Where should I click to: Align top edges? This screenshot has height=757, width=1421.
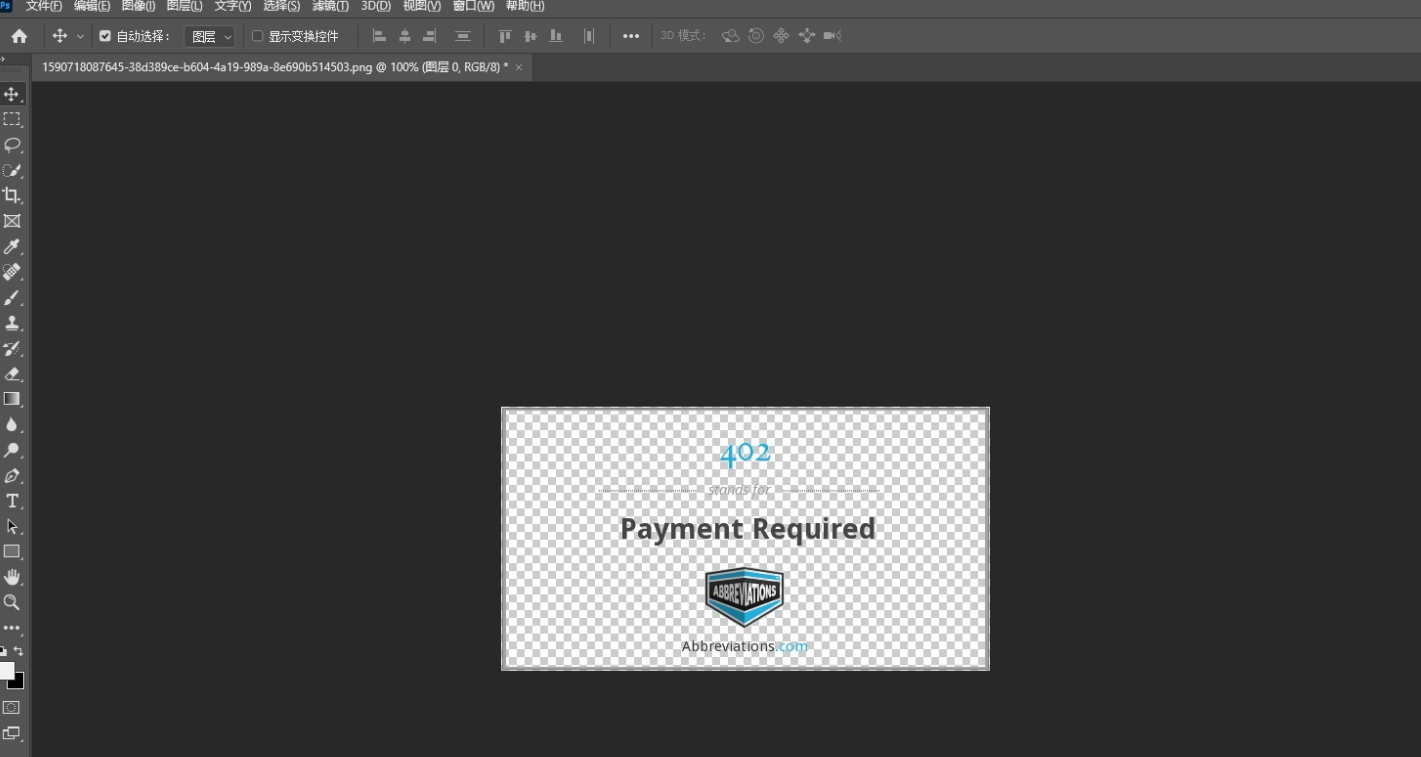(x=505, y=36)
